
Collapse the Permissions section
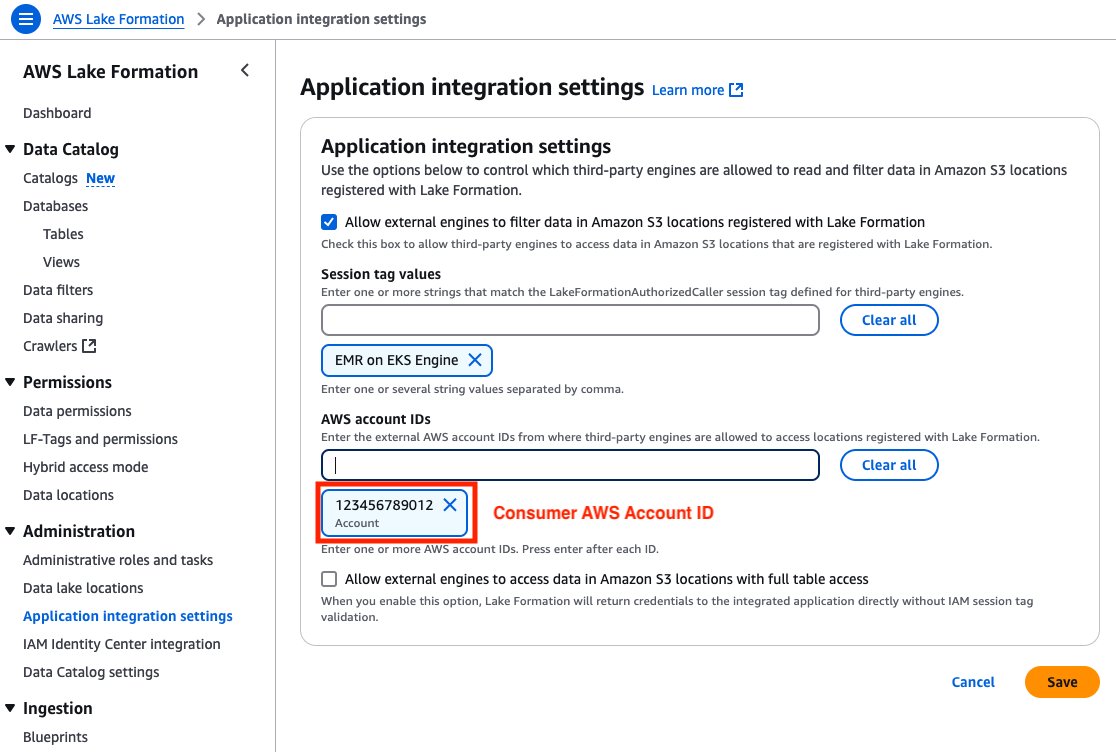click(x=10, y=383)
